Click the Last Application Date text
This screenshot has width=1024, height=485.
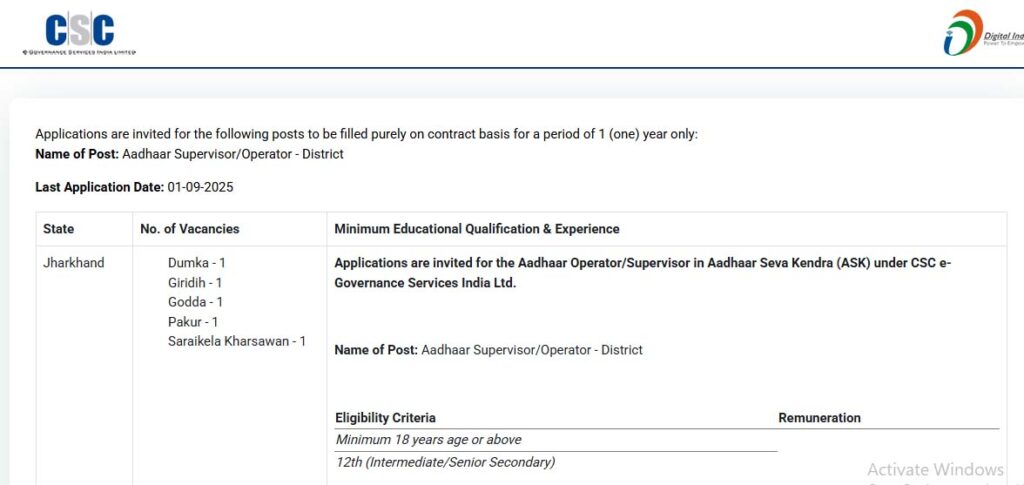pyautogui.click(x=134, y=187)
